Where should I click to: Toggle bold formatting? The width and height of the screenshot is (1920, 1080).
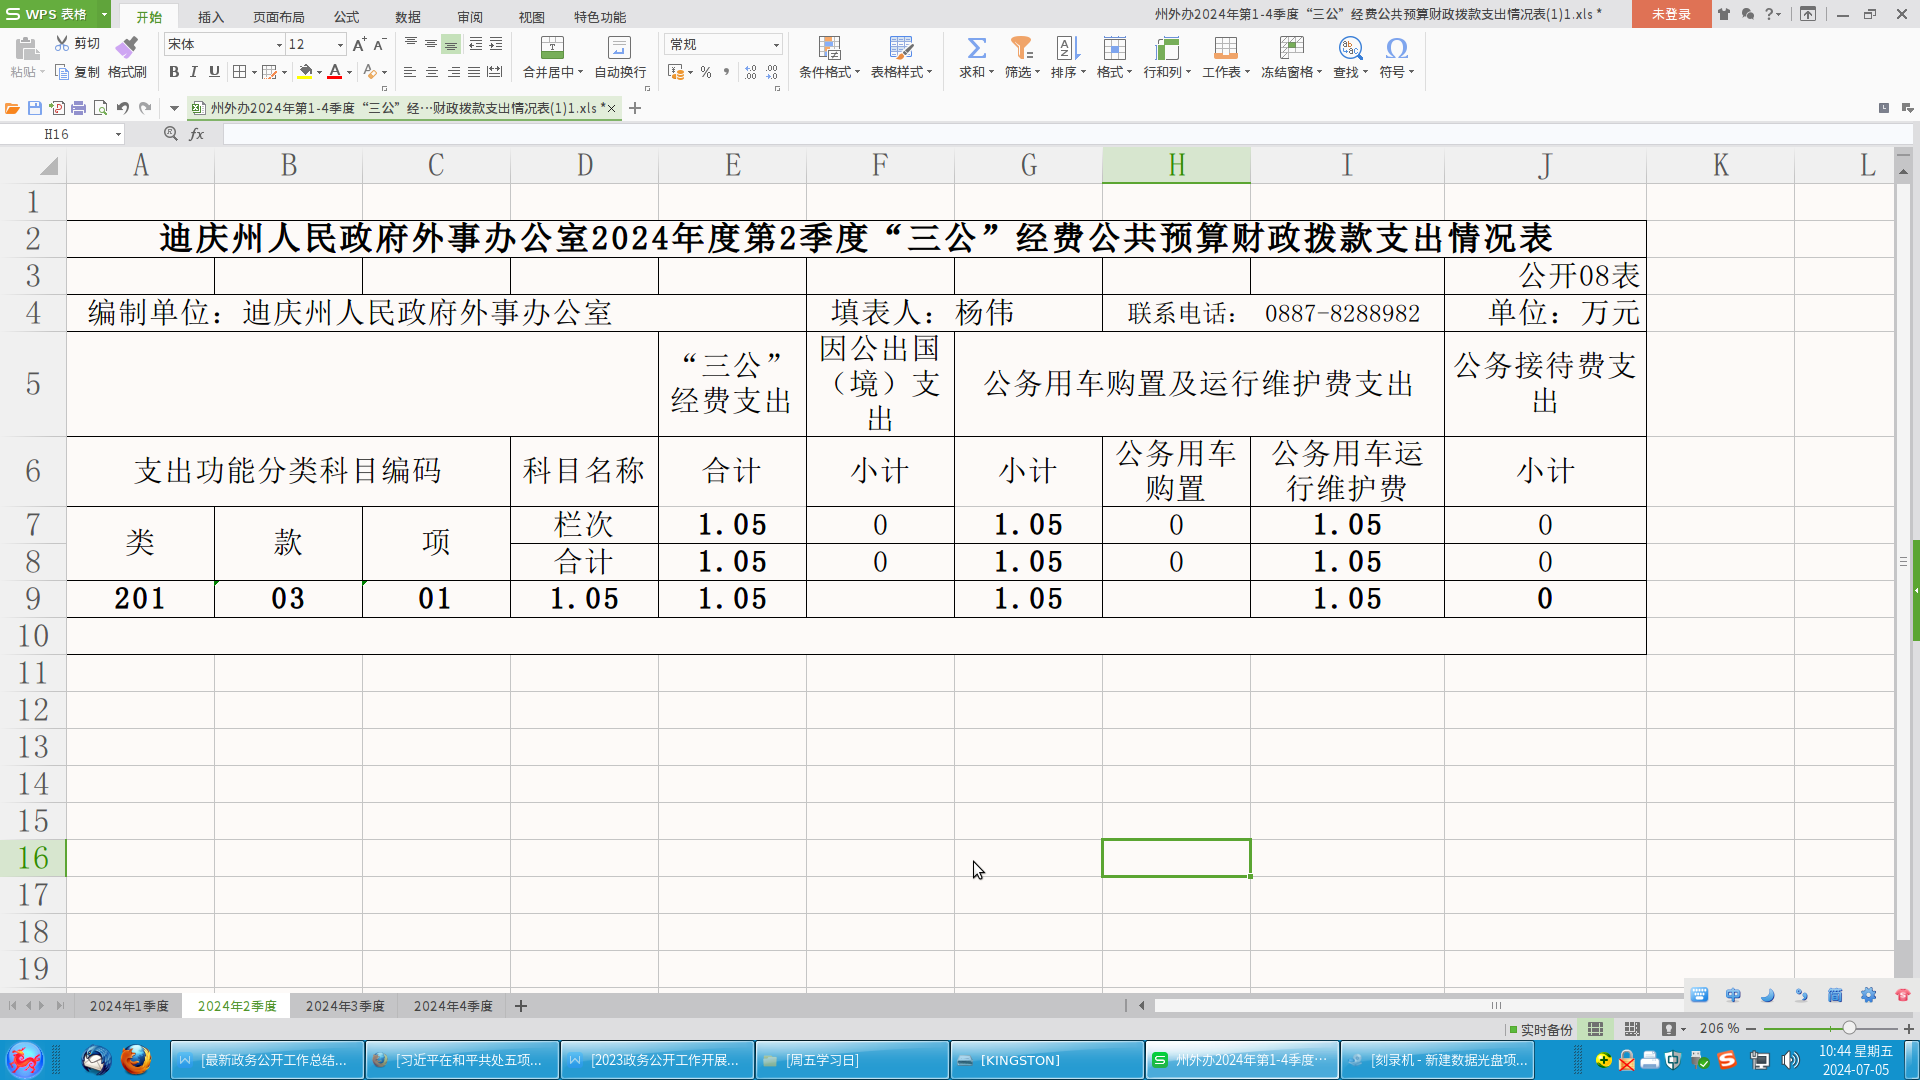(x=173, y=72)
